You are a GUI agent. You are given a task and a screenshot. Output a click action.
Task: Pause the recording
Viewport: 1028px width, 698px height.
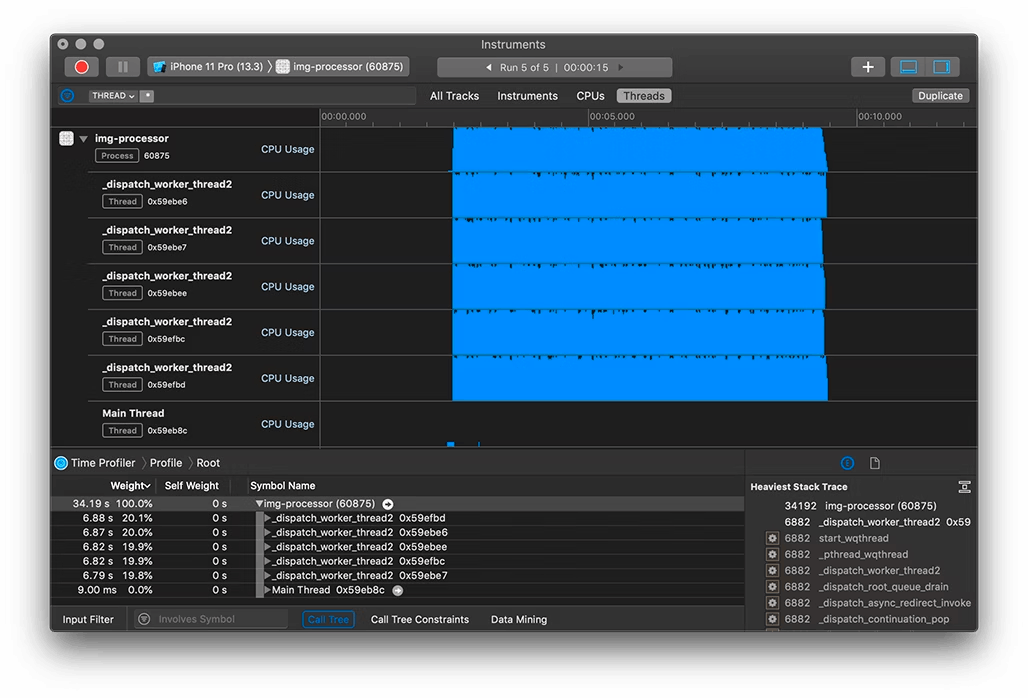click(x=123, y=67)
